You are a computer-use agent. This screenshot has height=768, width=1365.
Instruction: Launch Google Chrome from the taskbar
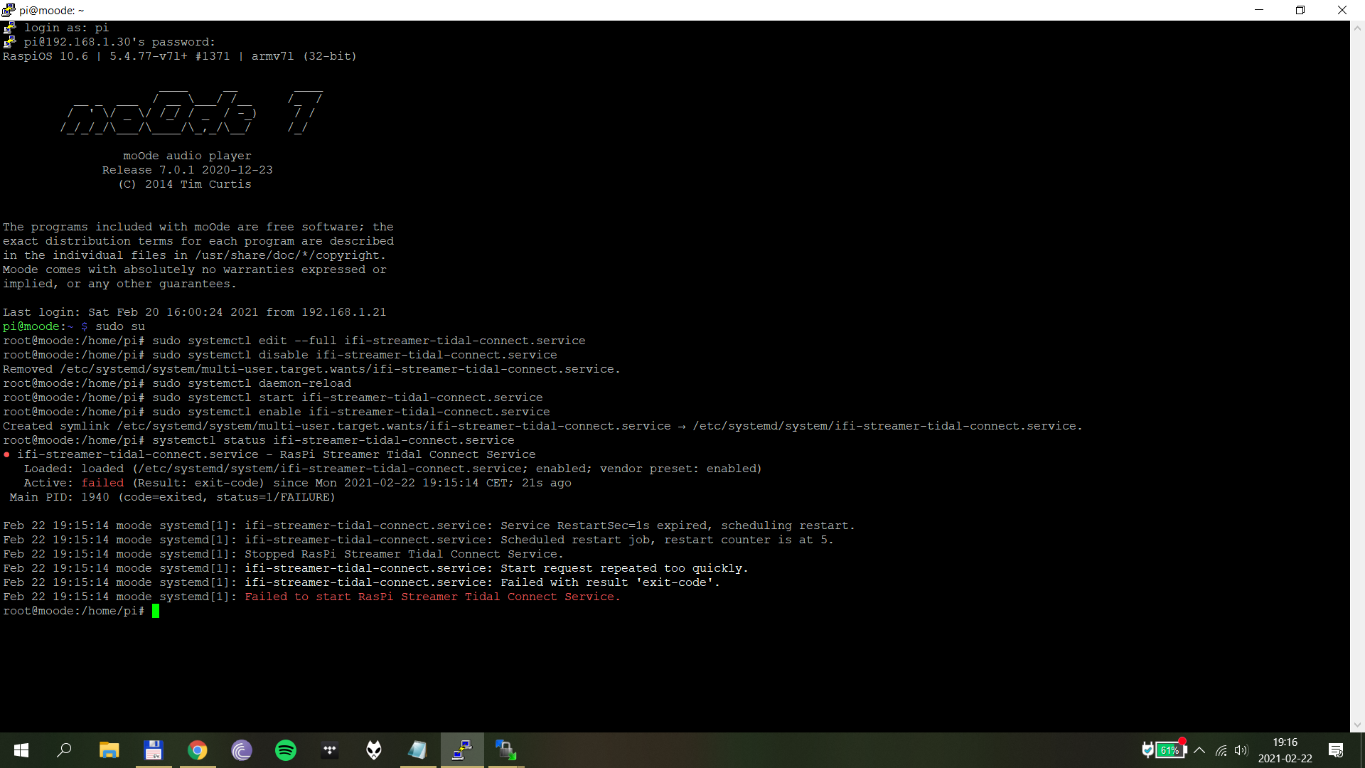point(197,750)
